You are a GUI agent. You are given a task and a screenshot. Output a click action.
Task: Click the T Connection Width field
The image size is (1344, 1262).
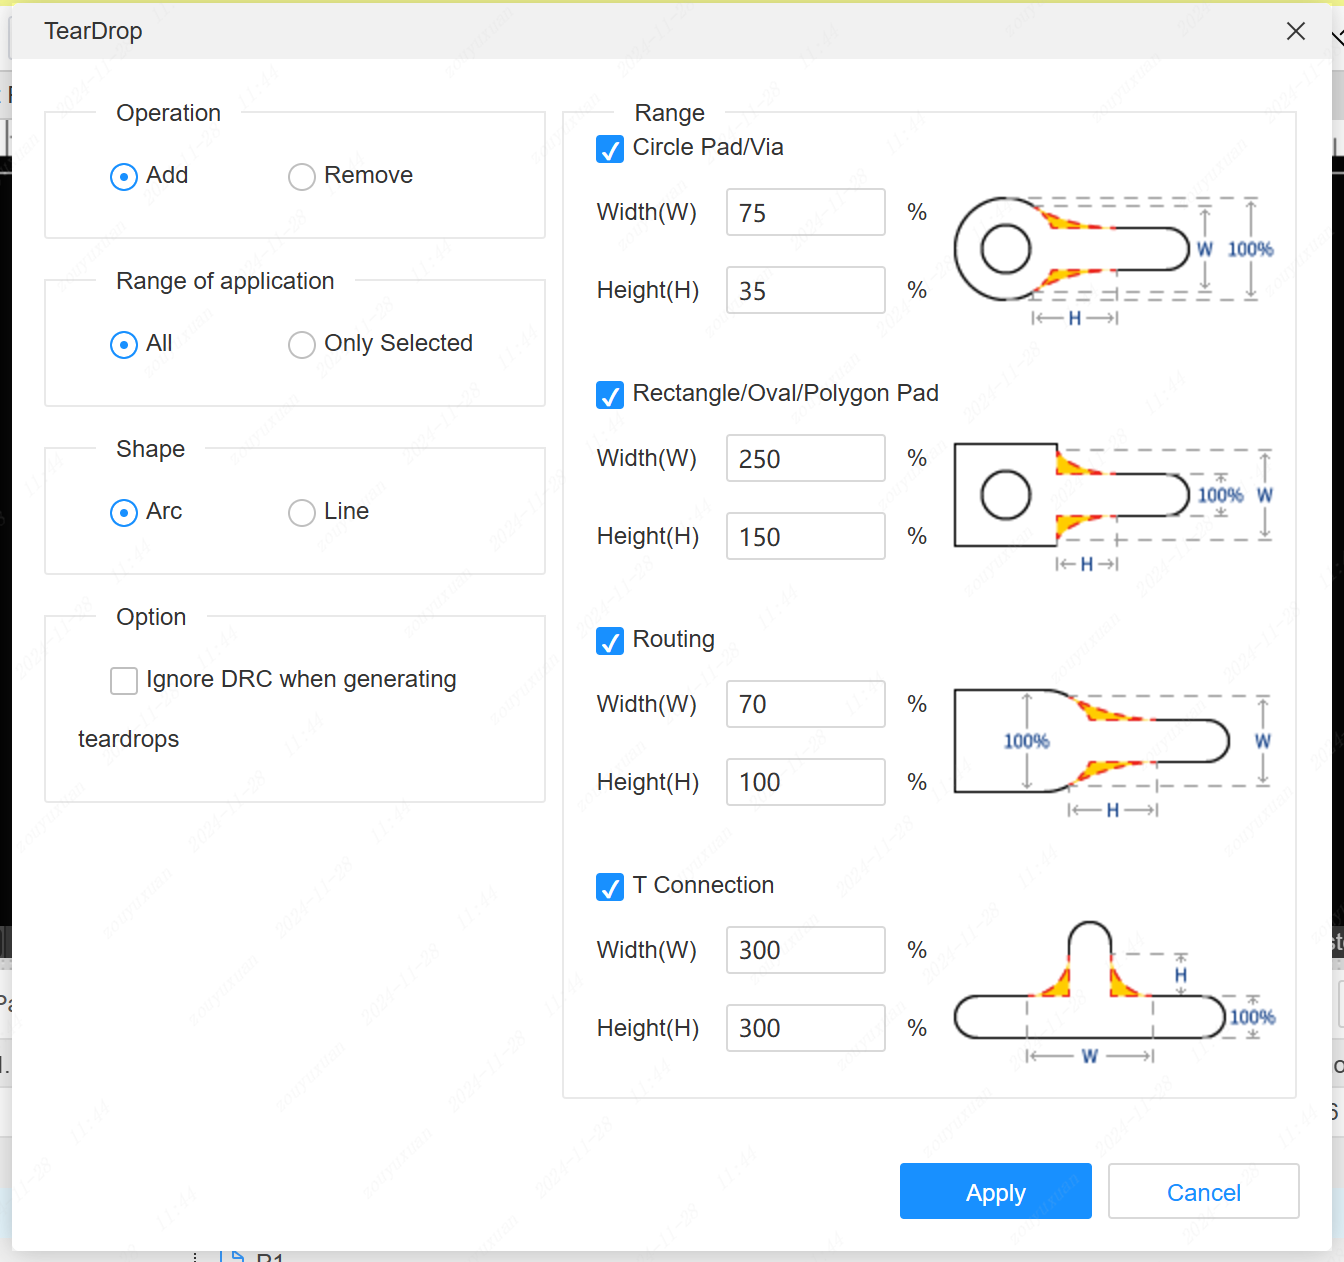click(x=805, y=950)
